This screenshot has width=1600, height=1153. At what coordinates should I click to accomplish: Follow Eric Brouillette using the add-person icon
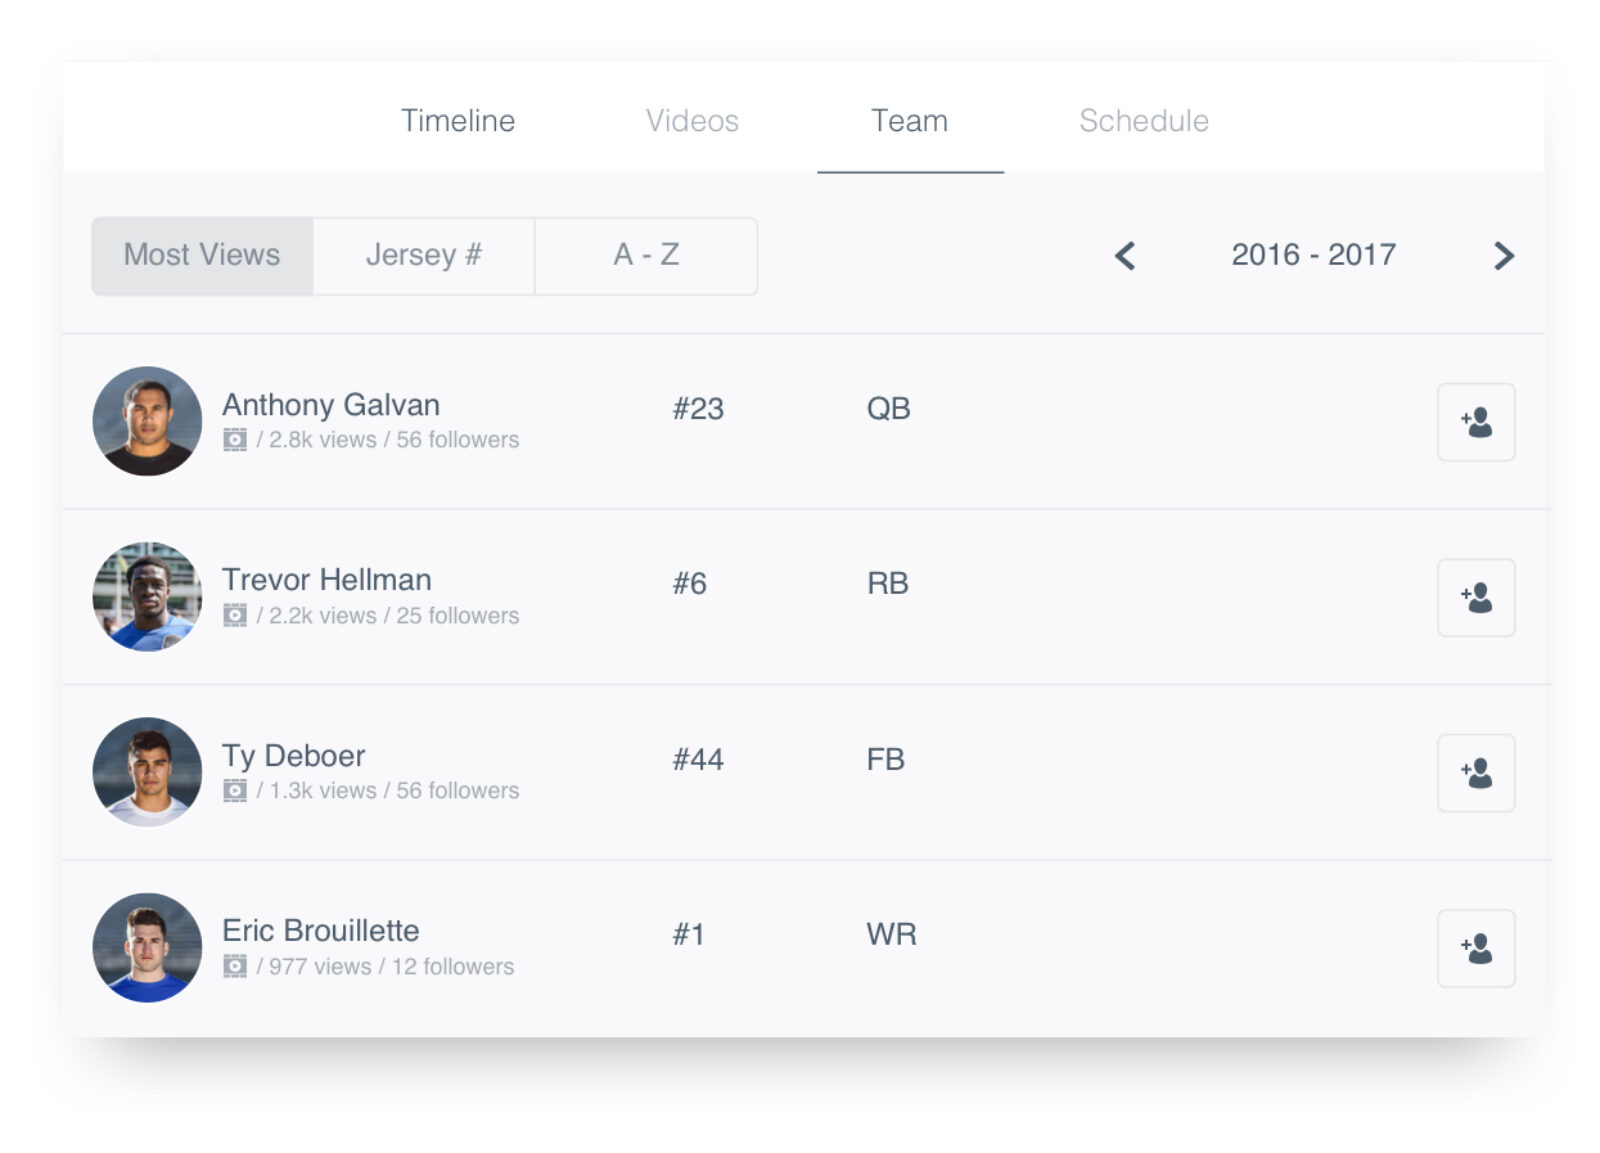coord(1476,948)
